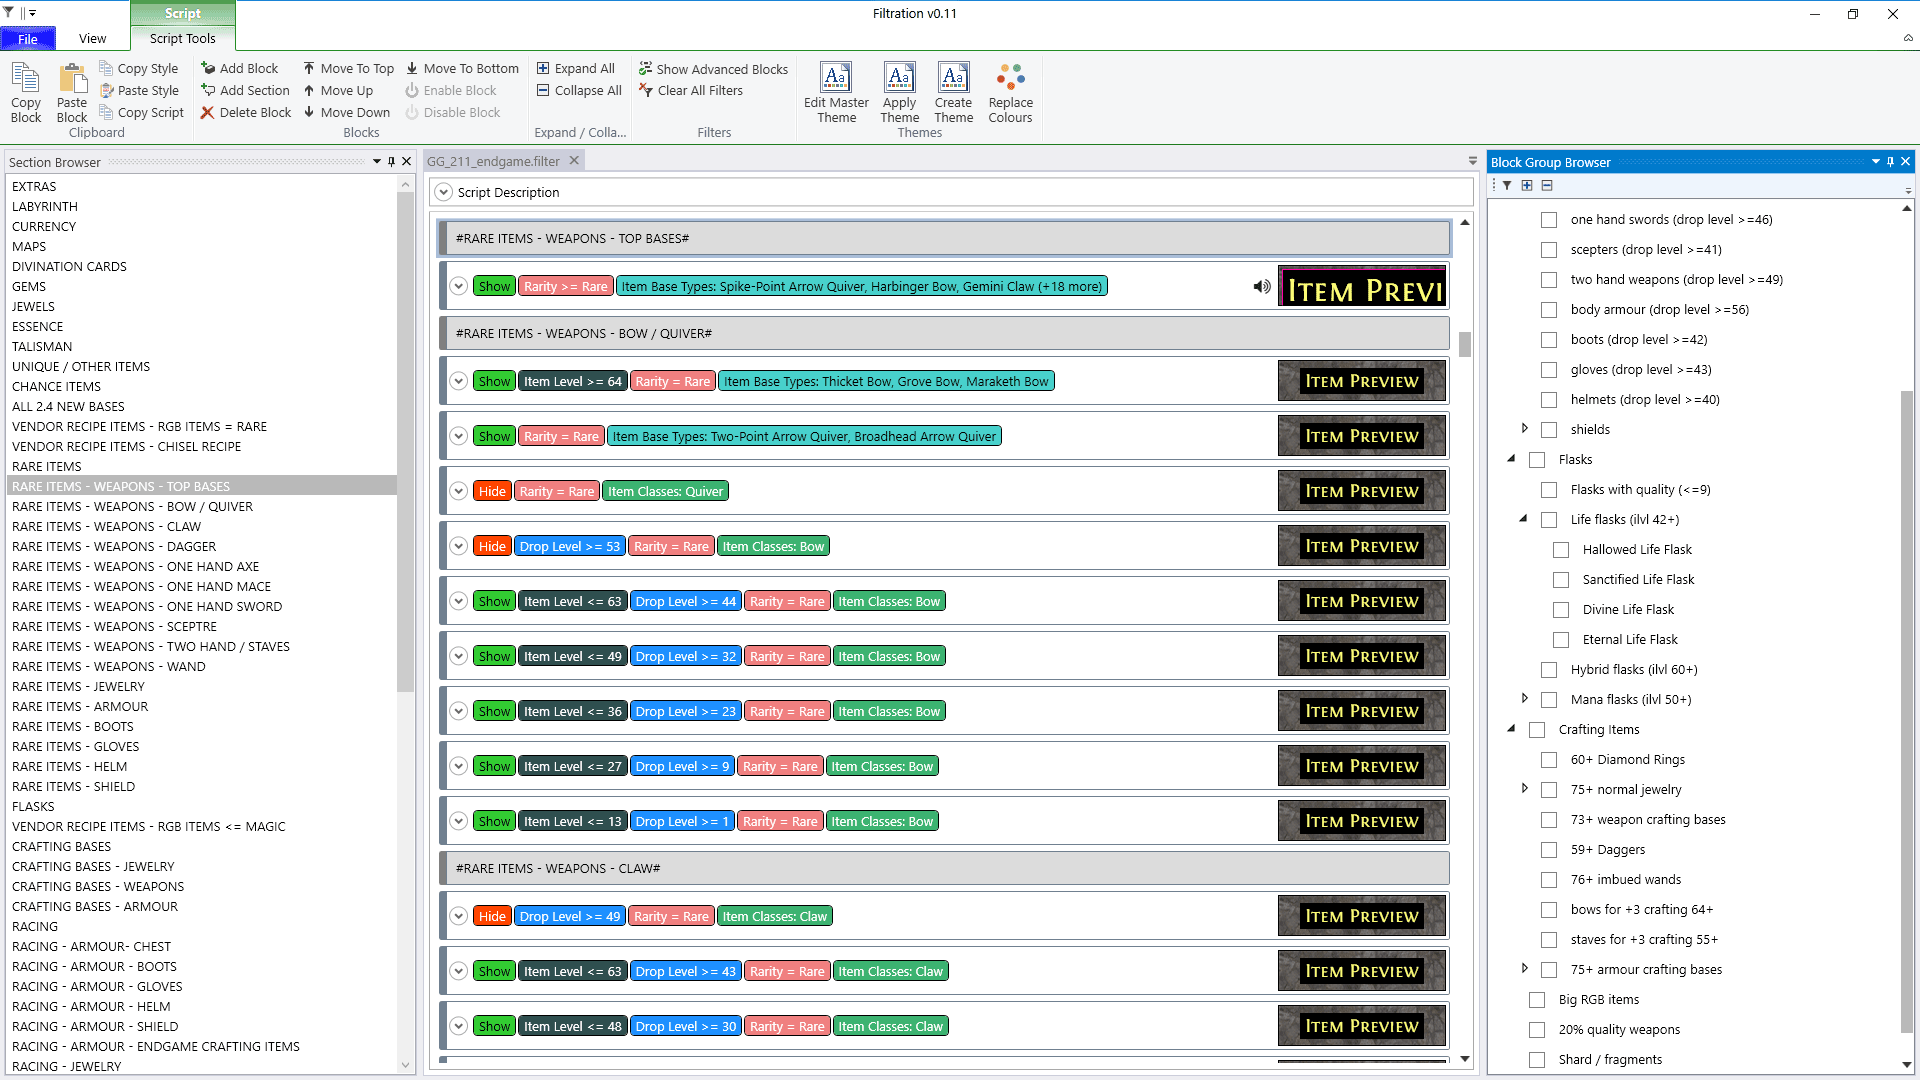Move block down
Image resolution: width=1920 pixels, height=1080 pixels.
coord(346,112)
